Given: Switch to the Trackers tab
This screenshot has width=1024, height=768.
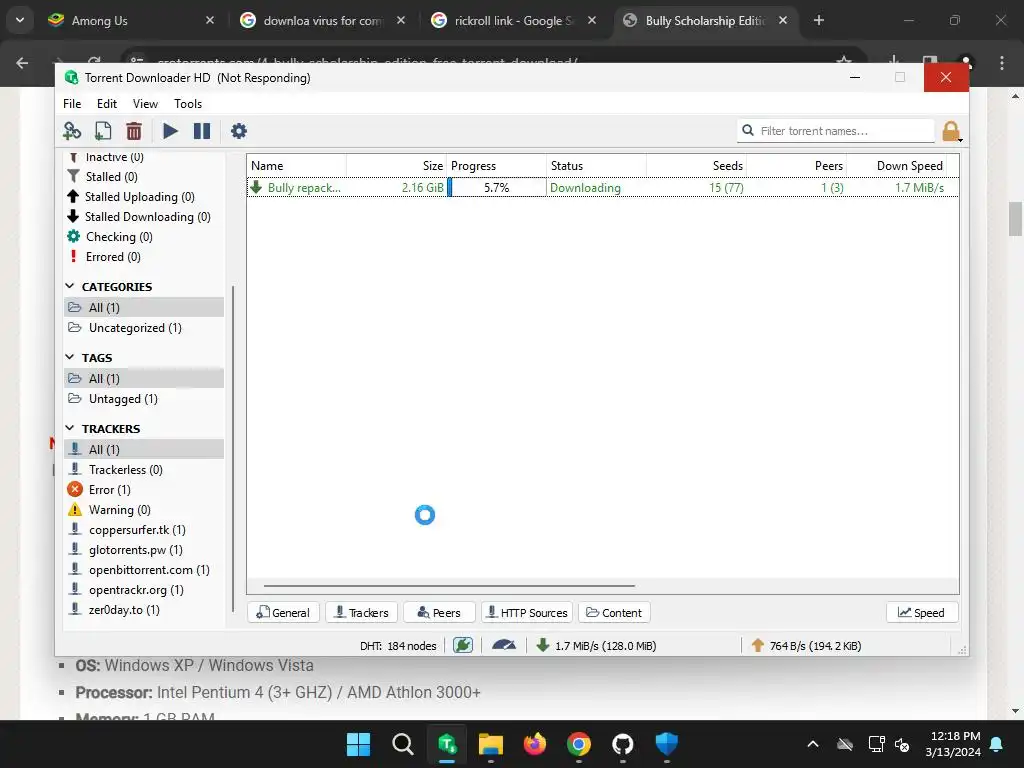Looking at the screenshot, I should (x=362, y=613).
